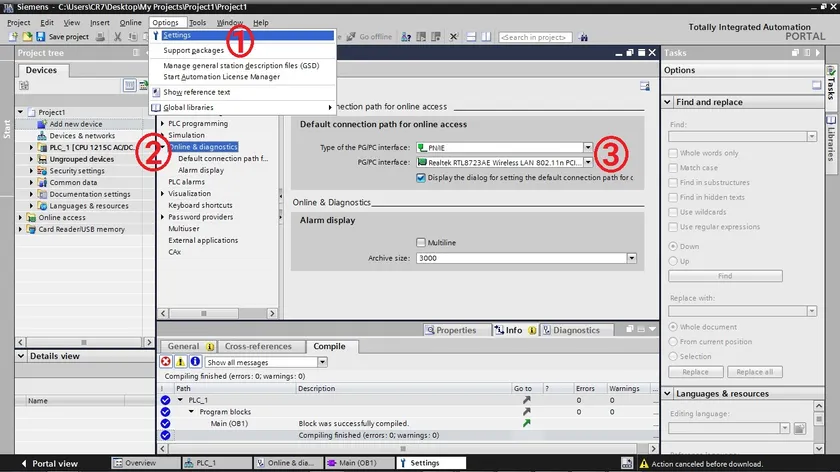Image resolution: width=840 pixels, height=472 pixels.
Task: Split editor space vertically icon
Action: [486, 37]
